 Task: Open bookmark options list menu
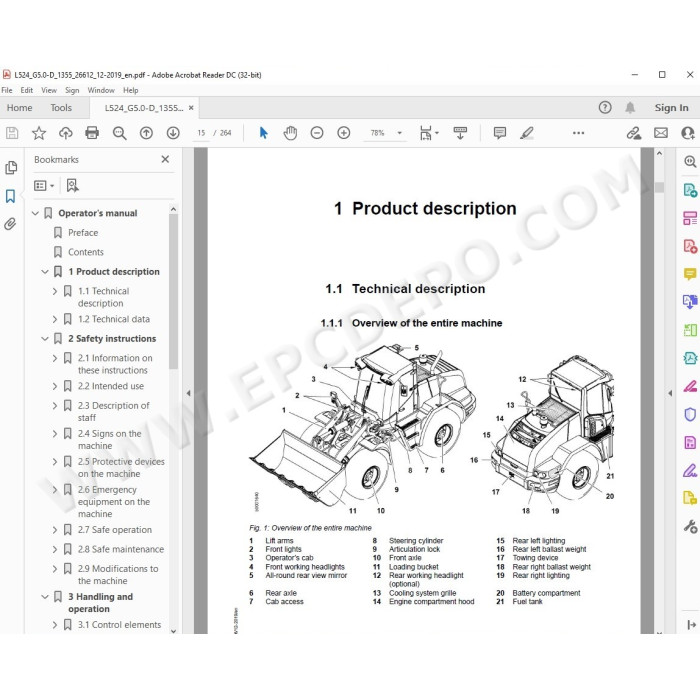click(x=44, y=186)
